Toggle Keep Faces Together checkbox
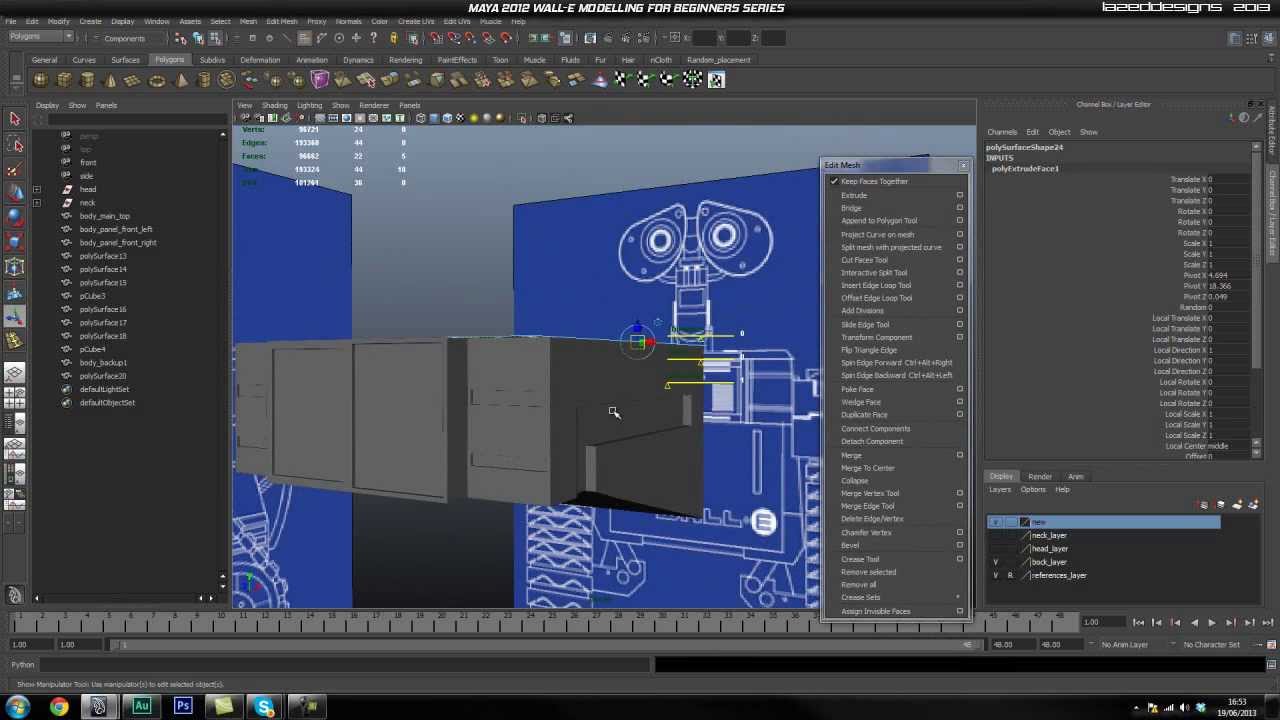1280x720 pixels. pyautogui.click(x=834, y=182)
